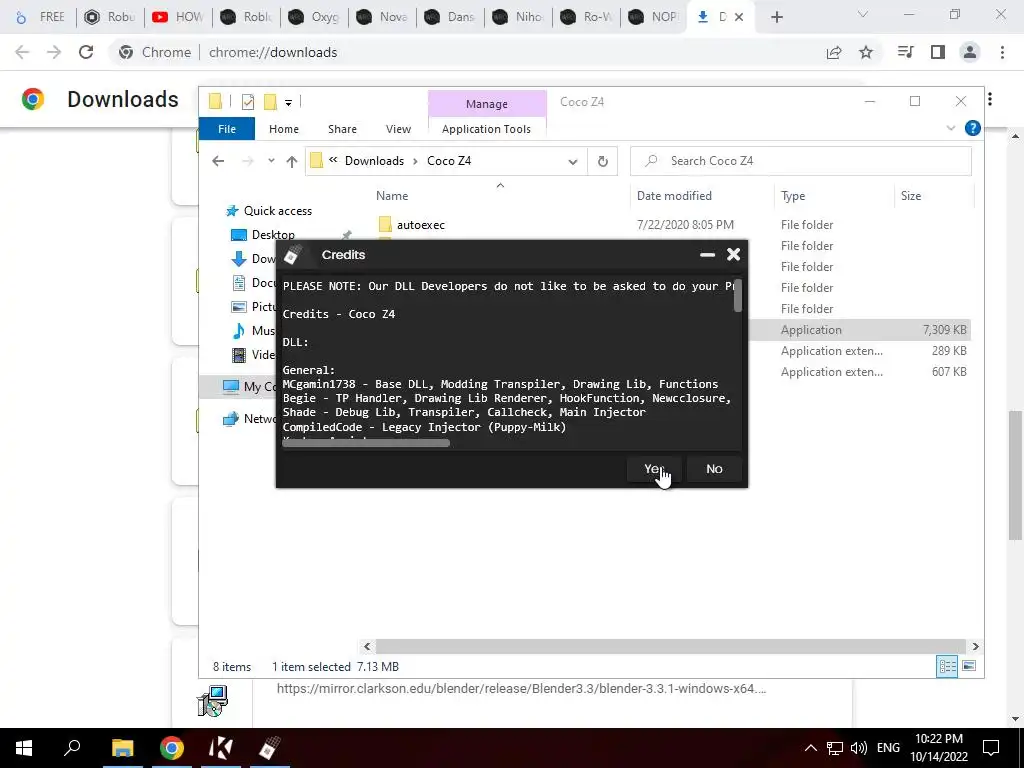Open recent locations dropdown in Explorer

click(x=271, y=161)
